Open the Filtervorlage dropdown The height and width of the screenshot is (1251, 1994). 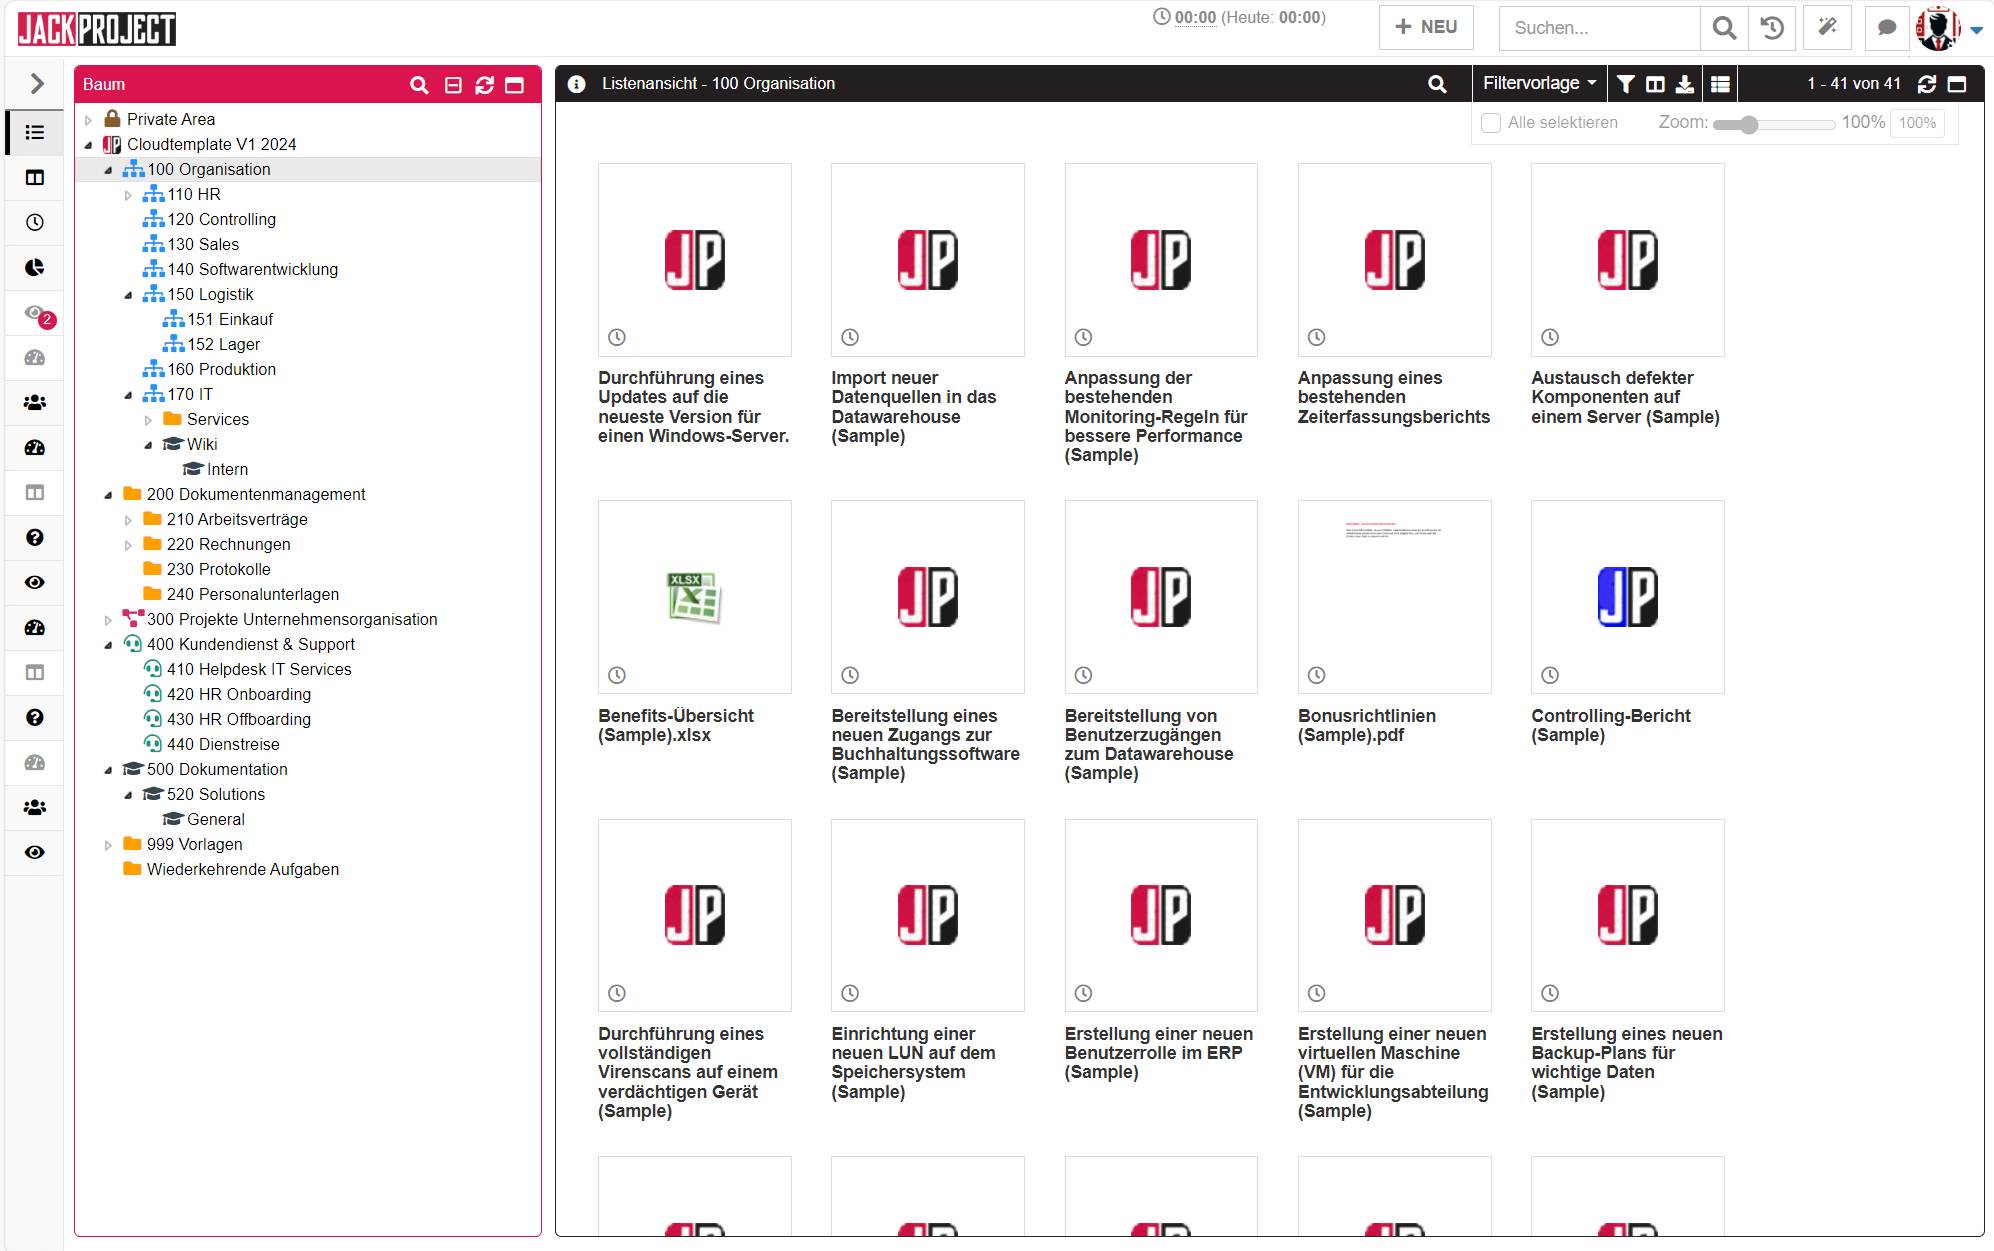pos(1539,84)
